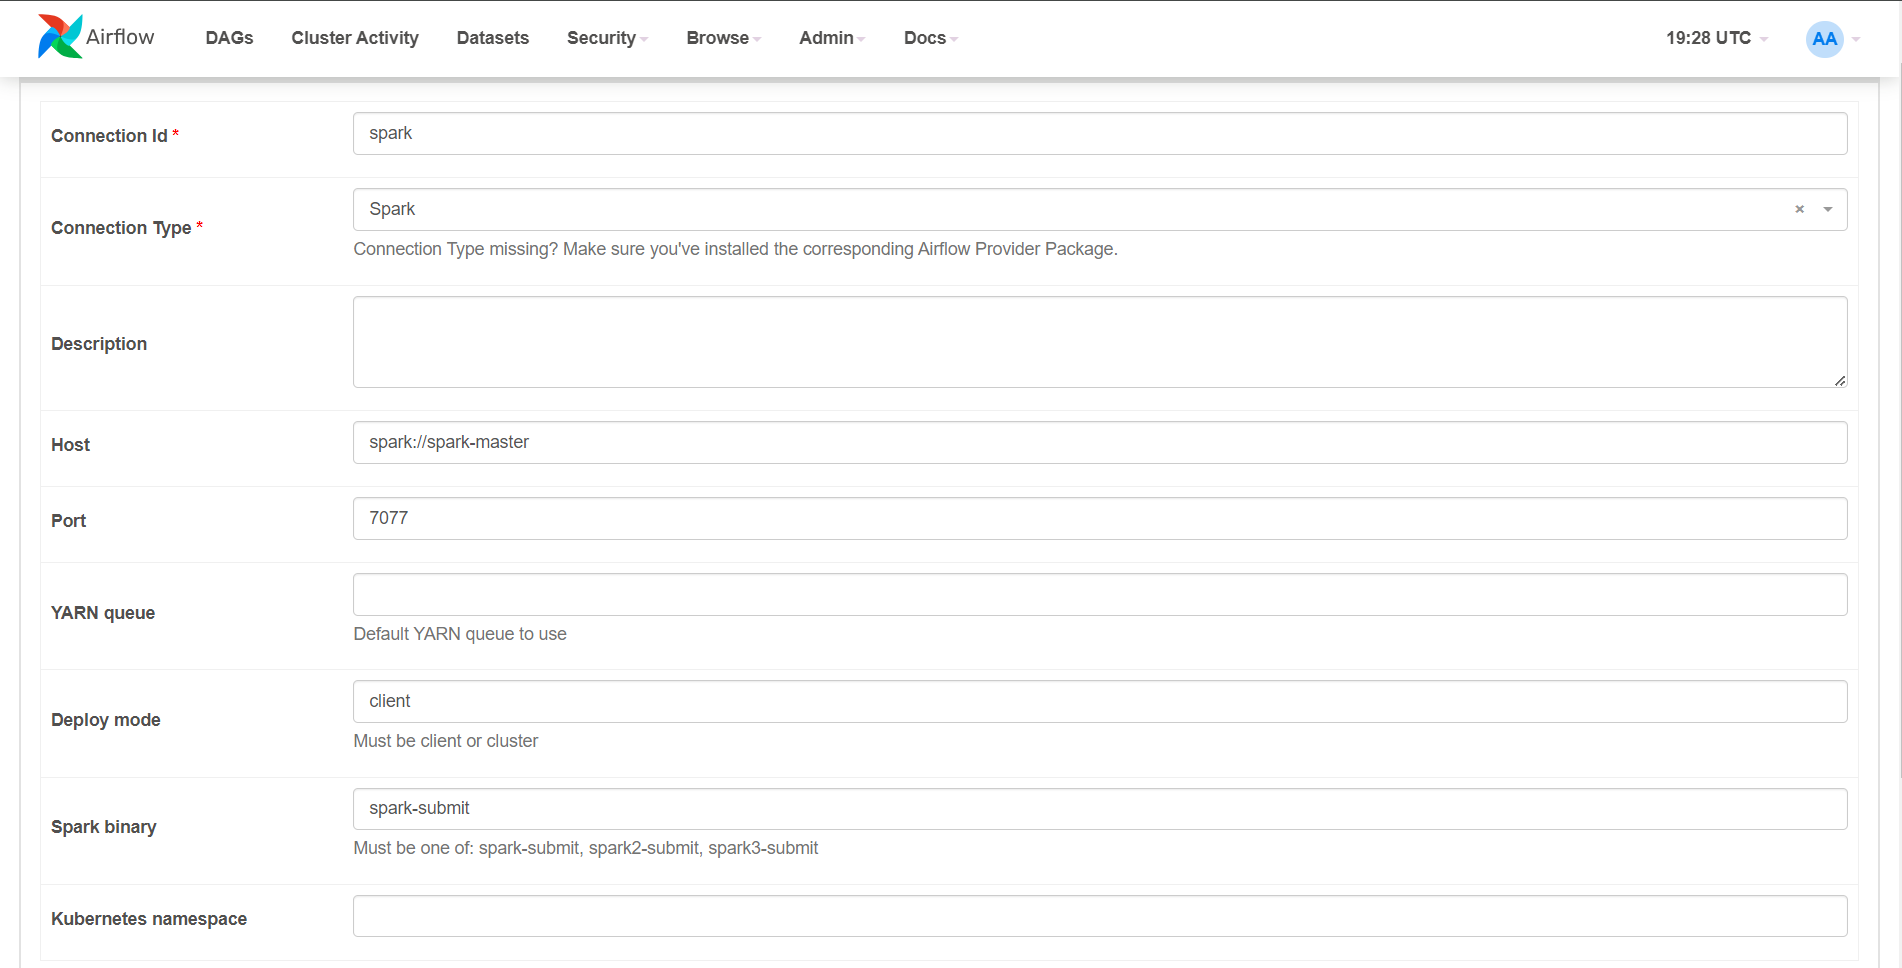Click the 'Deploy mode' label
This screenshot has width=1902, height=968.
coord(106,720)
